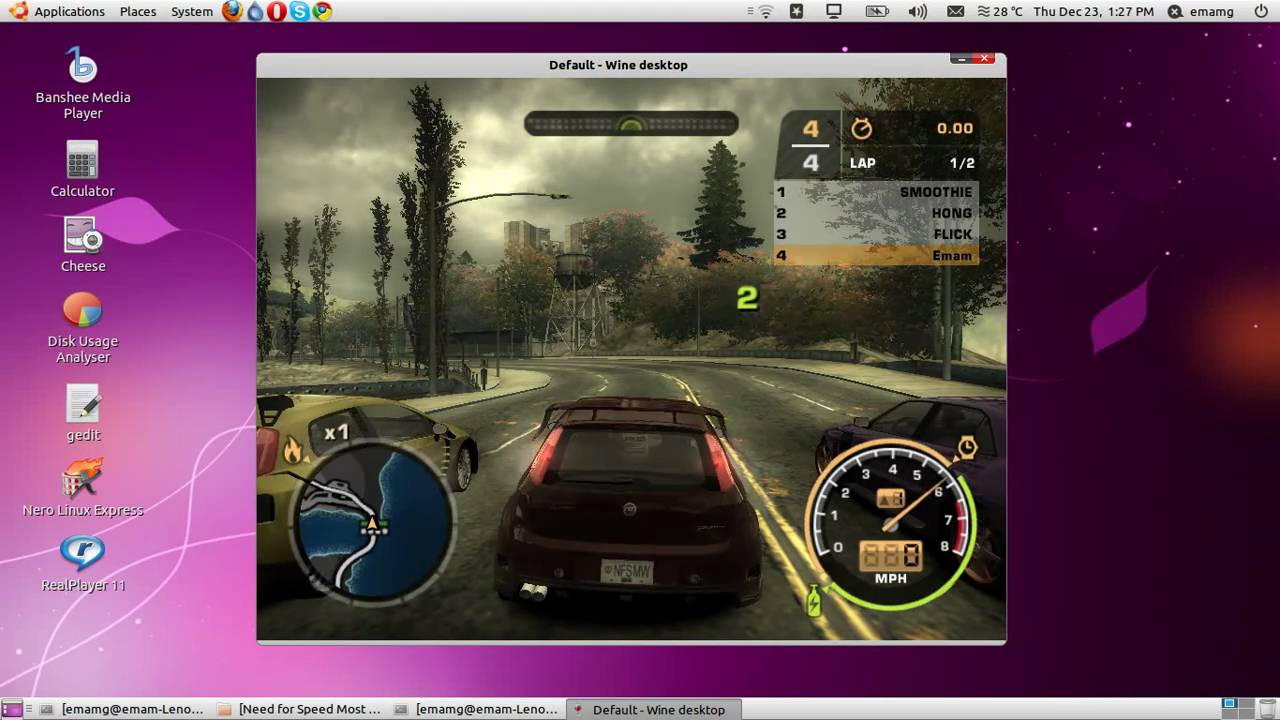Open the emamg user menu
This screenshot has height=720, width=1280.
pyautogui.click(x=1201, y=11)
